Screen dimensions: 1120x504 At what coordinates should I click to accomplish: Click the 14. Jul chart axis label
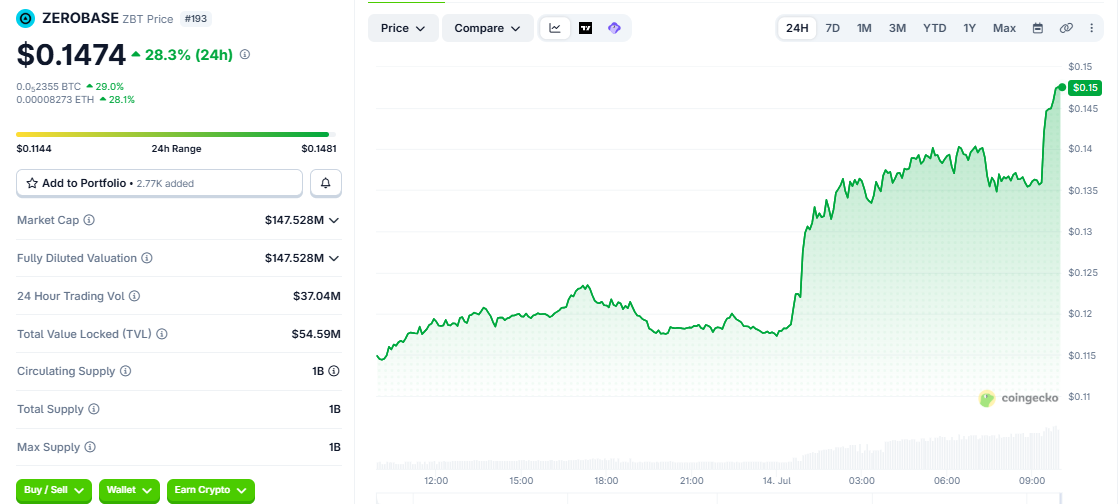(x=776, y=481)
